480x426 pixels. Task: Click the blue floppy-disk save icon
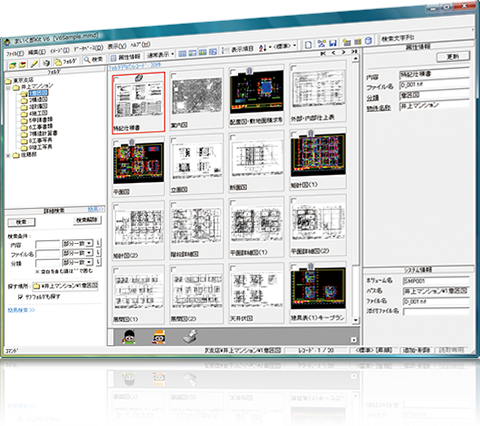click(333, 43)
